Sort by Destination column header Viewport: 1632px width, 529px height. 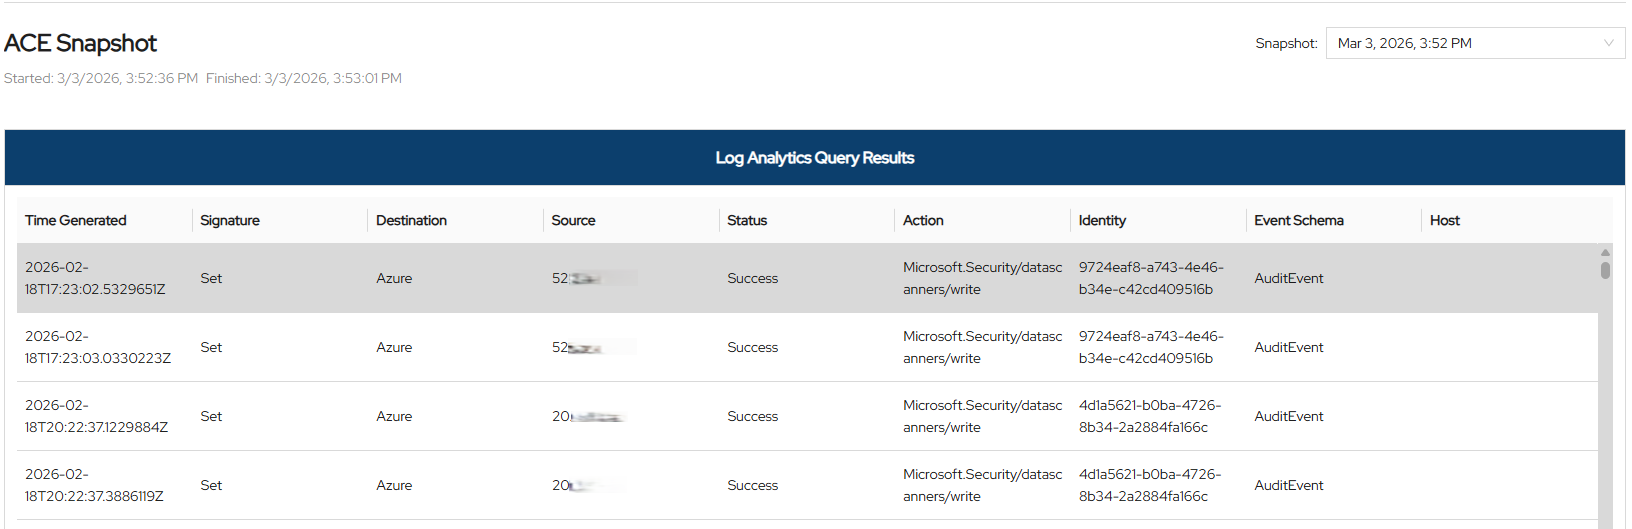tap(411, 220)
